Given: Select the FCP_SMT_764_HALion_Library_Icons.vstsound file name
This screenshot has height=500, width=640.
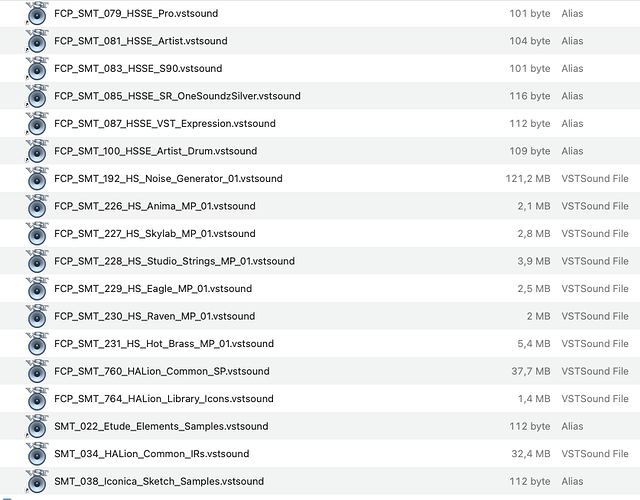Looking at the screenshot, I should pyautogui.click(x=164, y=399).
